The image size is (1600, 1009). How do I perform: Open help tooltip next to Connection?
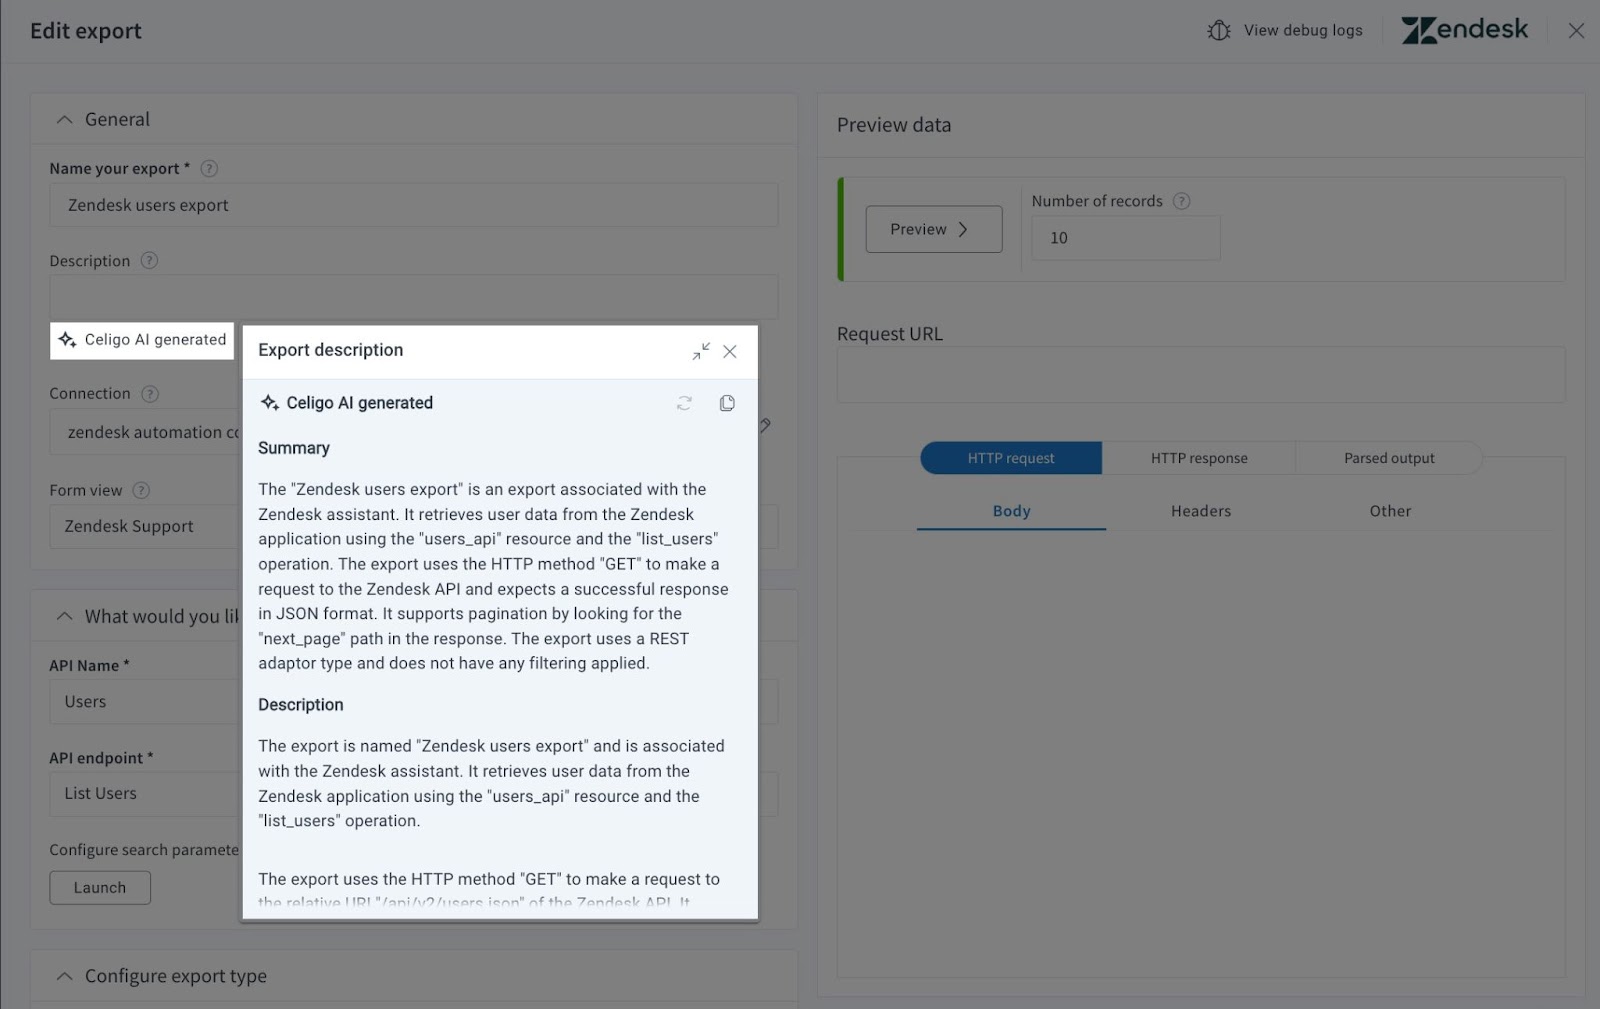point(150,393)
